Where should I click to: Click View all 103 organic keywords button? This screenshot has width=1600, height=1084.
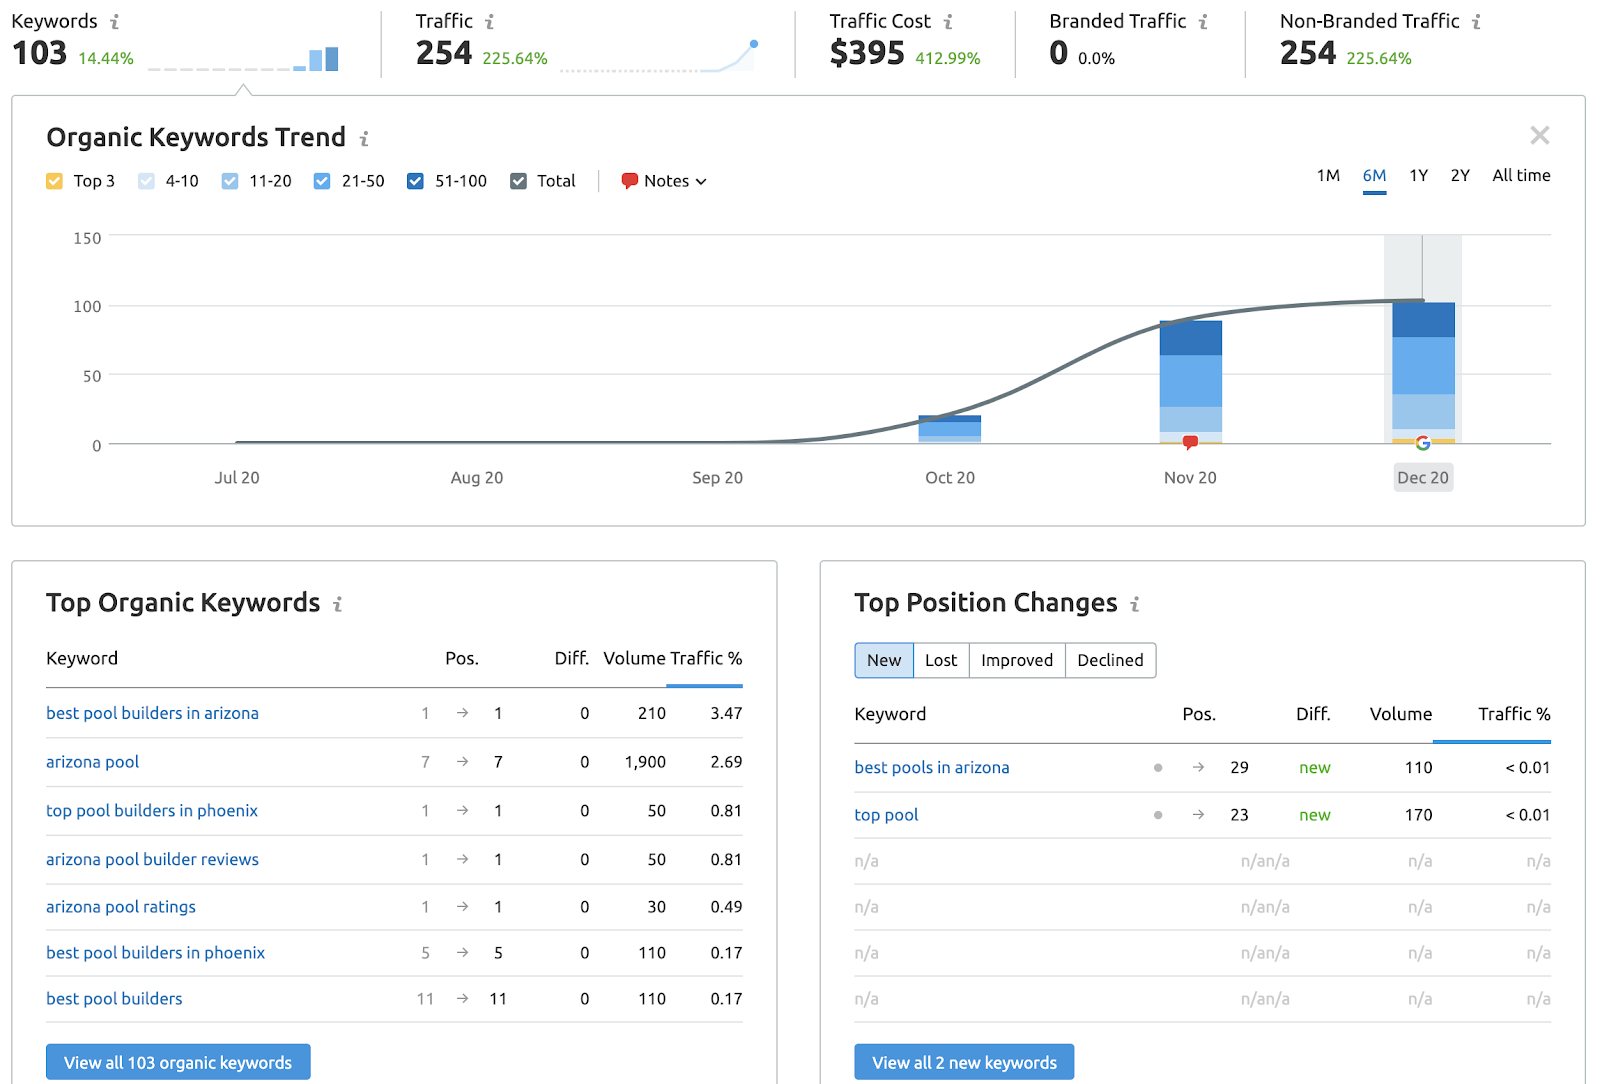pyautogui.click(x=178, y=1062)
